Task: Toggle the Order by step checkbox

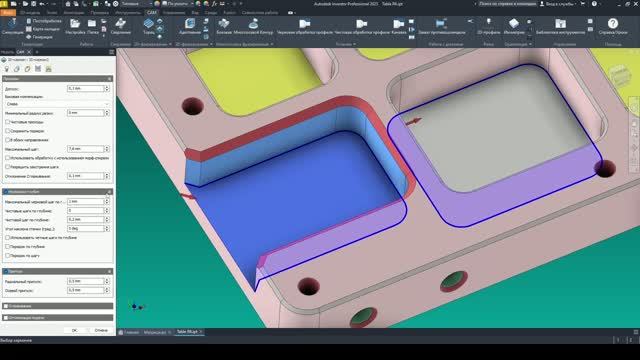Action: pos(7,256)
